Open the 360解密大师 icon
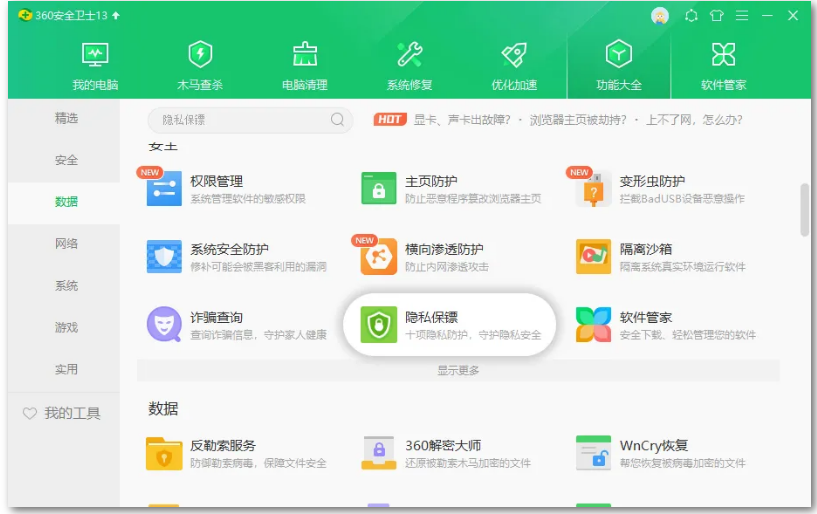The image size is (817, 514). (x=379, y=453)
